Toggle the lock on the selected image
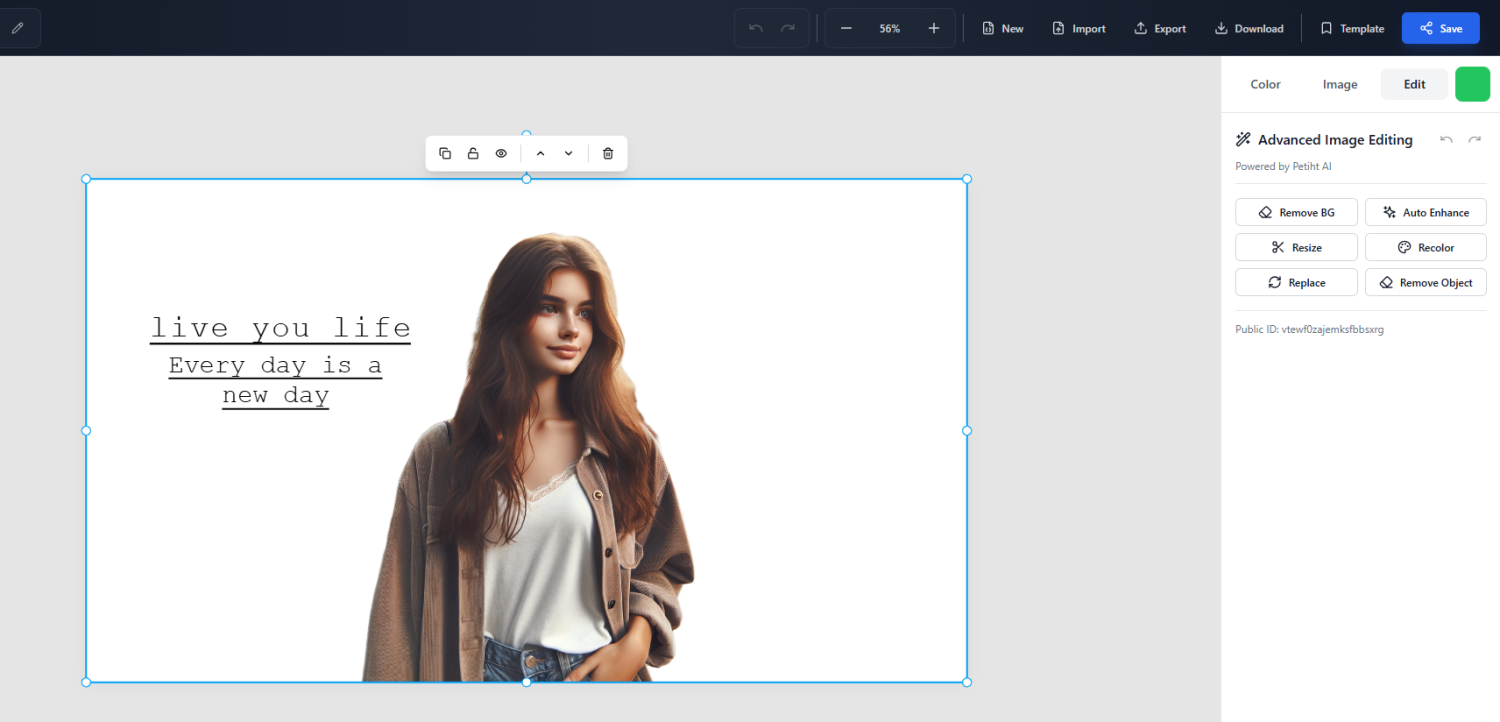Viewport: 1500px width, 722px height. tap(473, 153)
